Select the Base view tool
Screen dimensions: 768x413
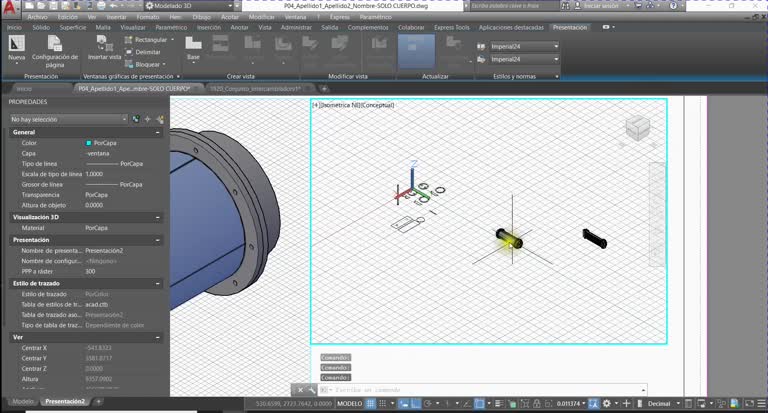pyautogui.click(x=193, y=48)
